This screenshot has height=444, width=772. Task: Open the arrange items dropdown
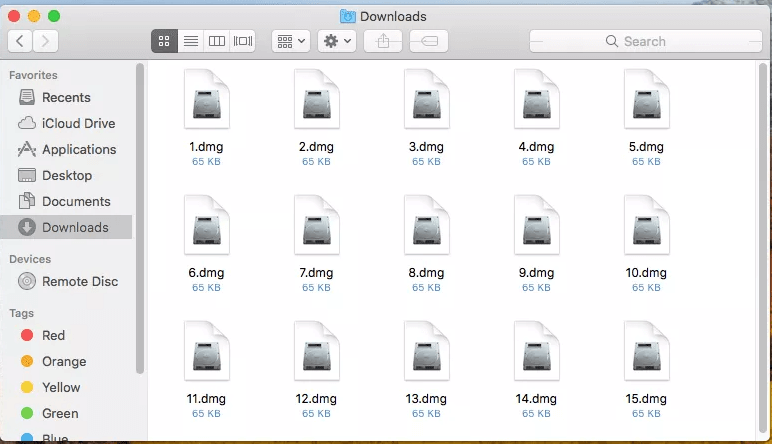pyautogui.click(x=291, y=41)
